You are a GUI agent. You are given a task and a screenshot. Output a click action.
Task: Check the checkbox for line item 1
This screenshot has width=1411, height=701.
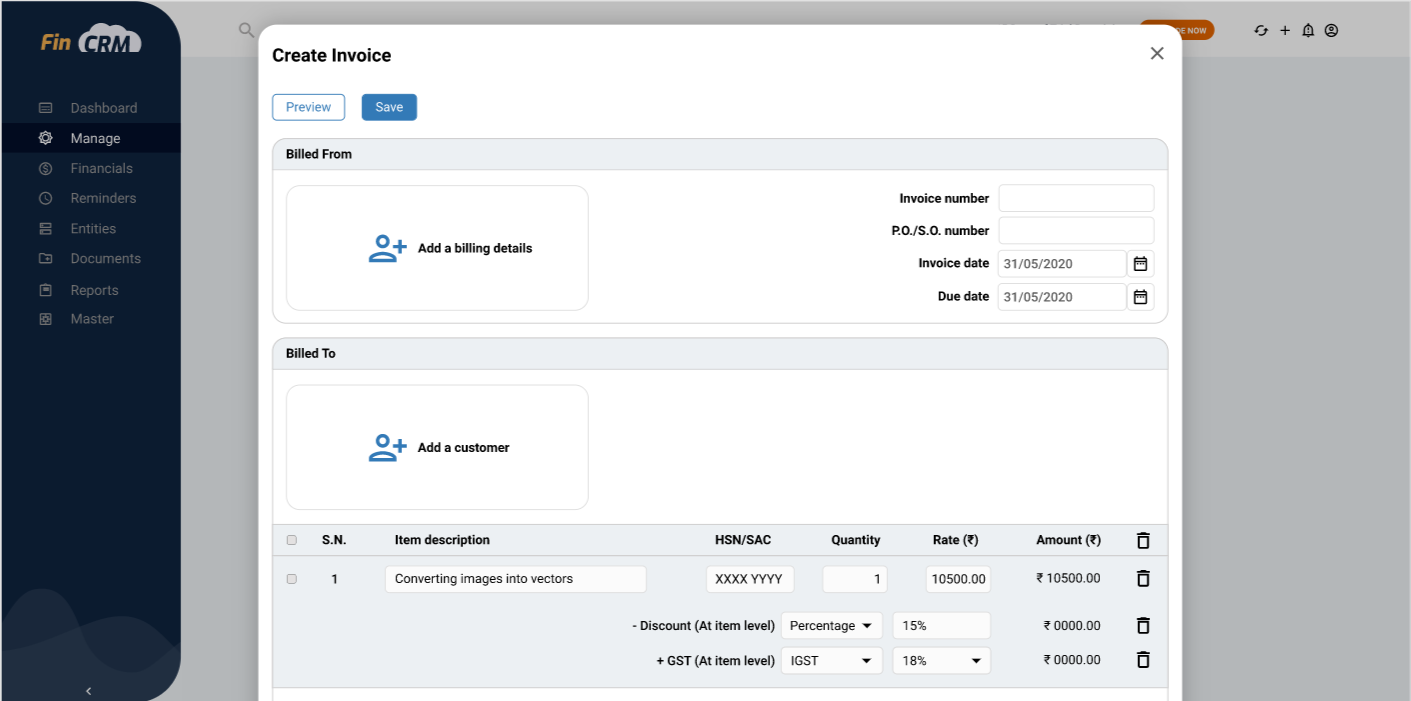tap(291, 578)
